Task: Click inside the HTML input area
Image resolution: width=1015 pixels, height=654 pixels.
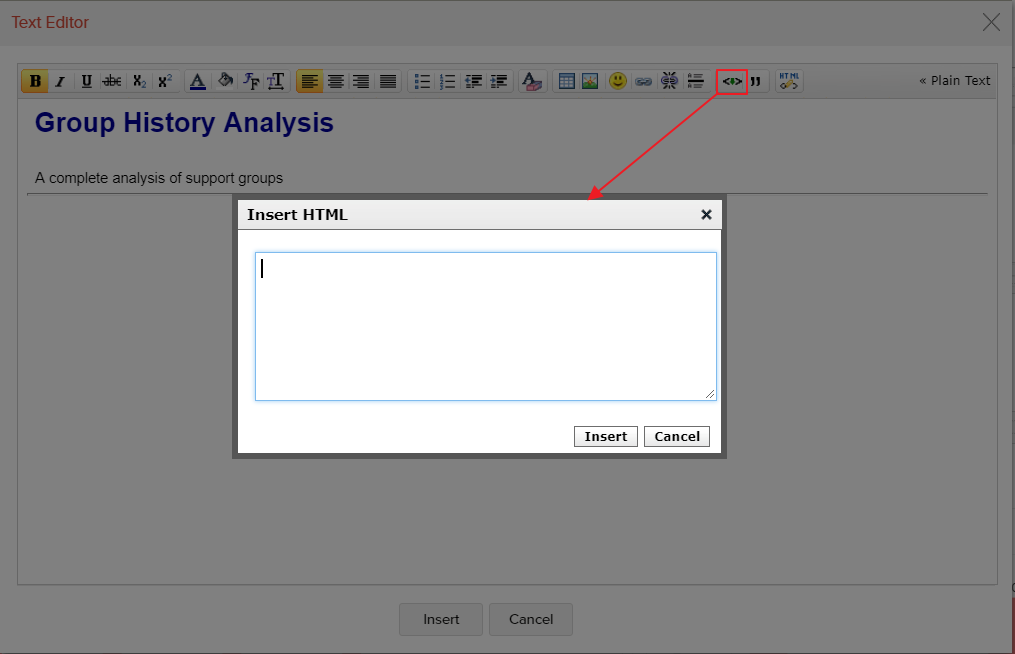Action: pyautogui.click(x=485, y=325)
